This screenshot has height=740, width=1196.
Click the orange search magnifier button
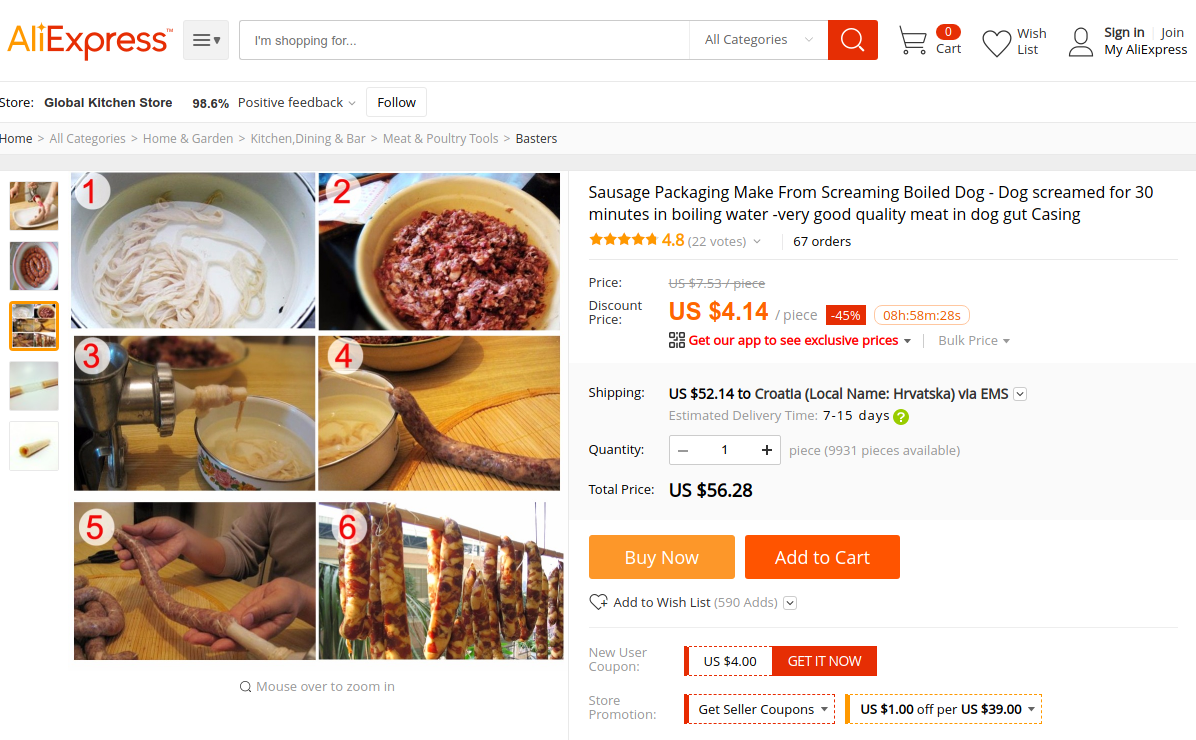852,40
